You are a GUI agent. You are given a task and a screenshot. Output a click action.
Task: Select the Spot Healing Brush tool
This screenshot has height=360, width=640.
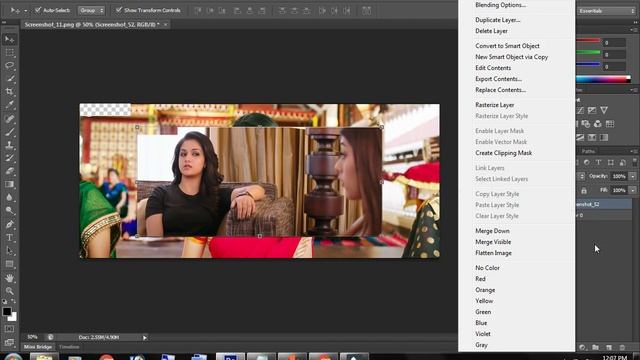coord(9,119)
